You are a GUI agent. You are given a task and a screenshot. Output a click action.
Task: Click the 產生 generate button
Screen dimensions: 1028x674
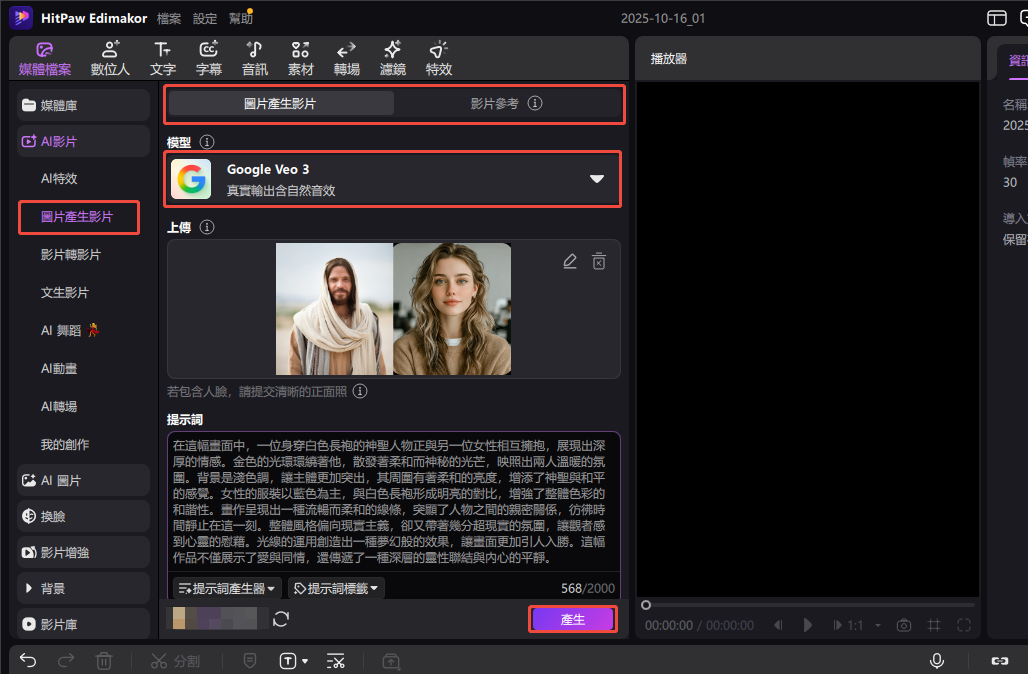(x=573, y=620)
